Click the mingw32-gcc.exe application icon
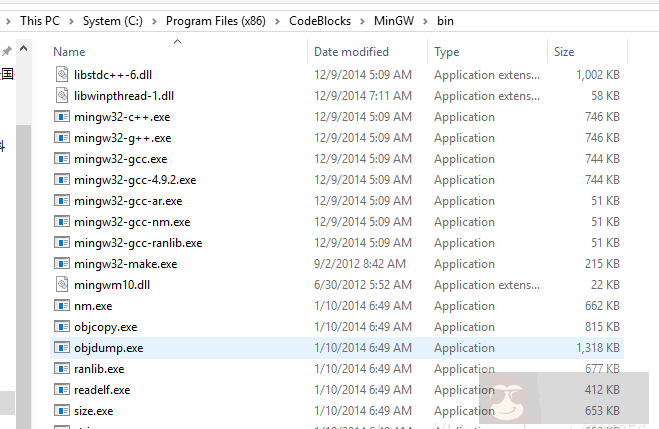Viewport: 659px width, 429px height. (62, 158)
